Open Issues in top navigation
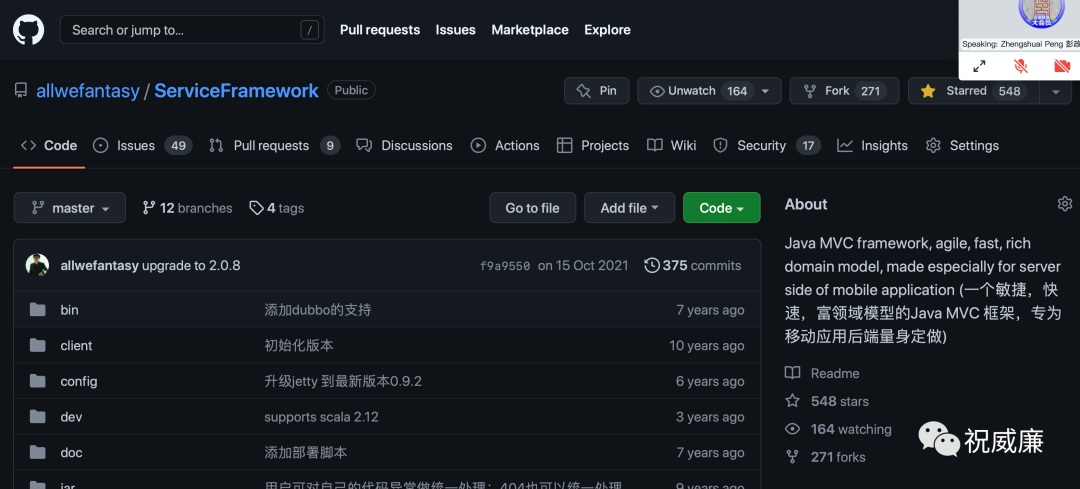Image resolution: width=1080 pixels, height=489 pixels. 455,30
